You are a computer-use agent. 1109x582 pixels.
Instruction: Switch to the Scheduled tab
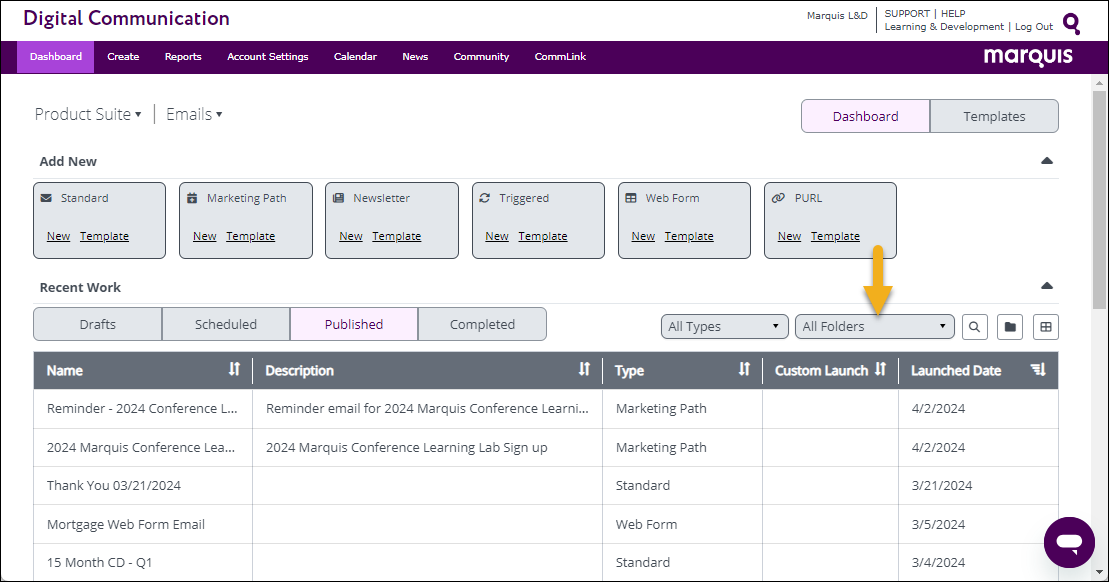click(x=226, y=324)
